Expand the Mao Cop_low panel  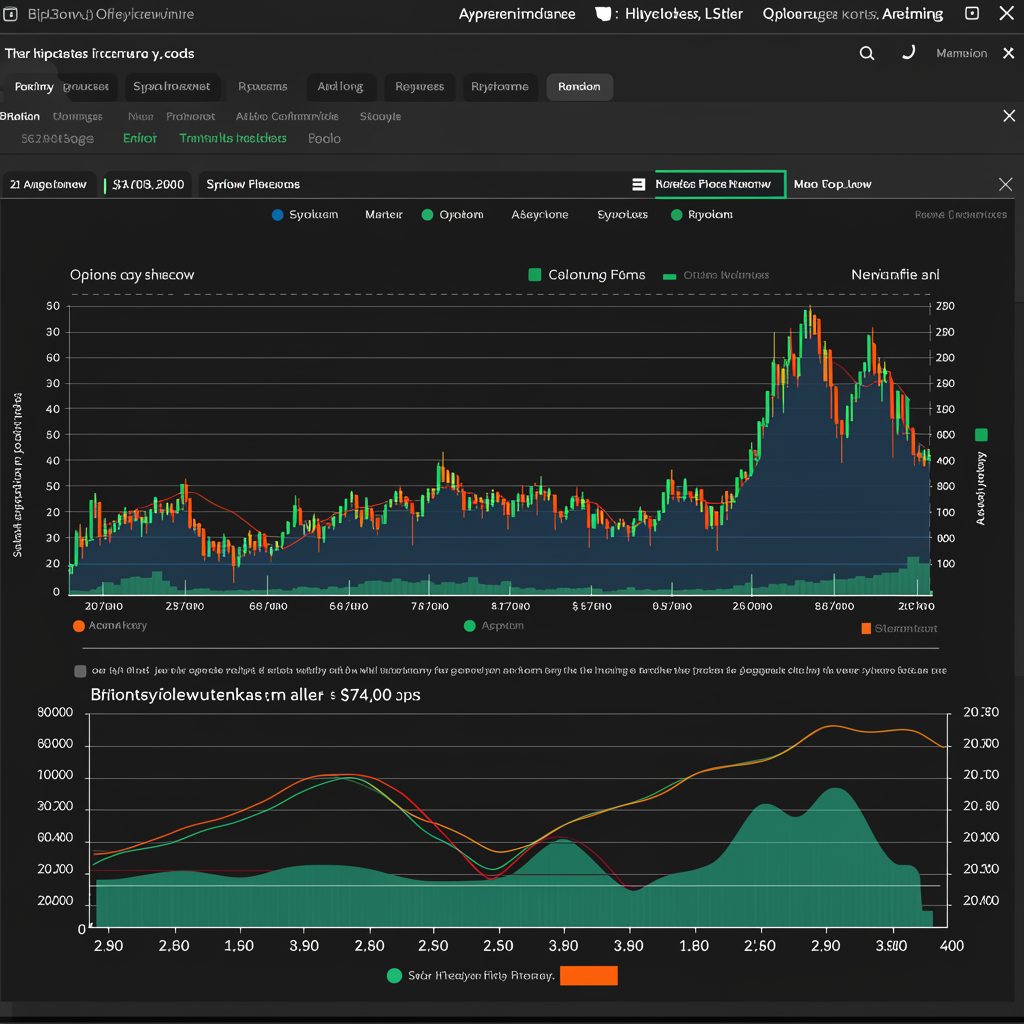[x=832, y=184]
